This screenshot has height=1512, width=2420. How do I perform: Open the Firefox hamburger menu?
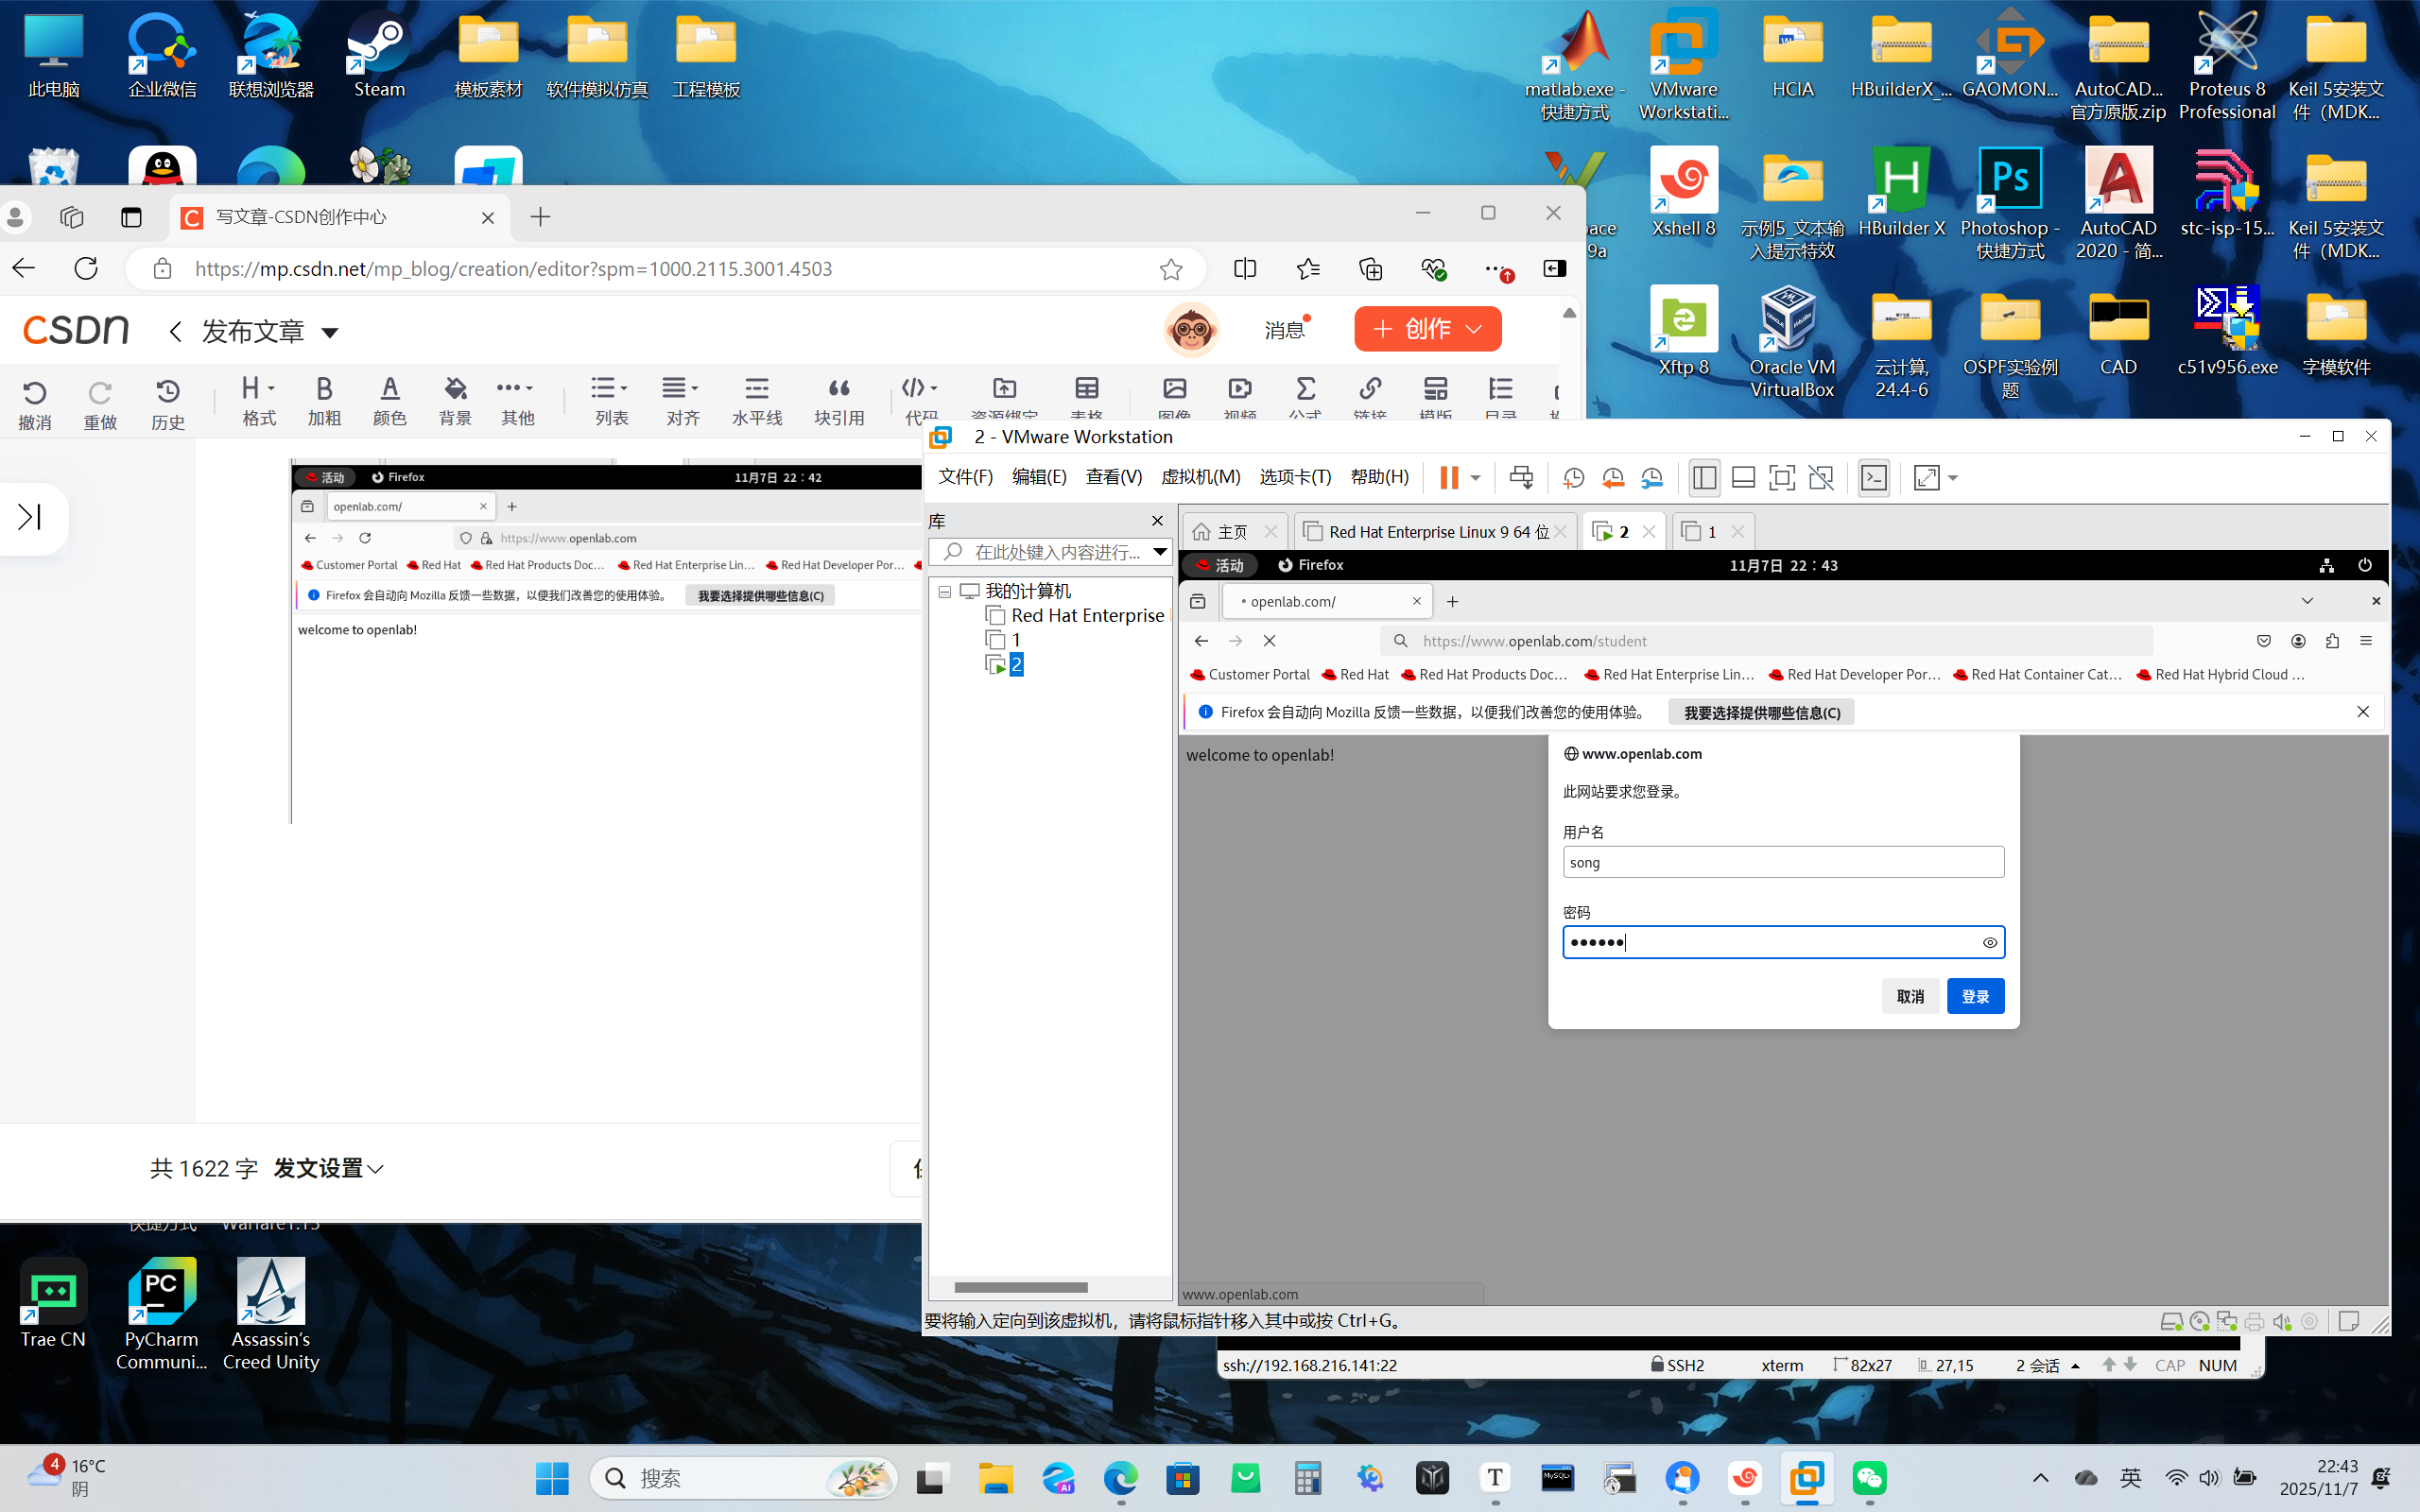[x=2366, y=641]
